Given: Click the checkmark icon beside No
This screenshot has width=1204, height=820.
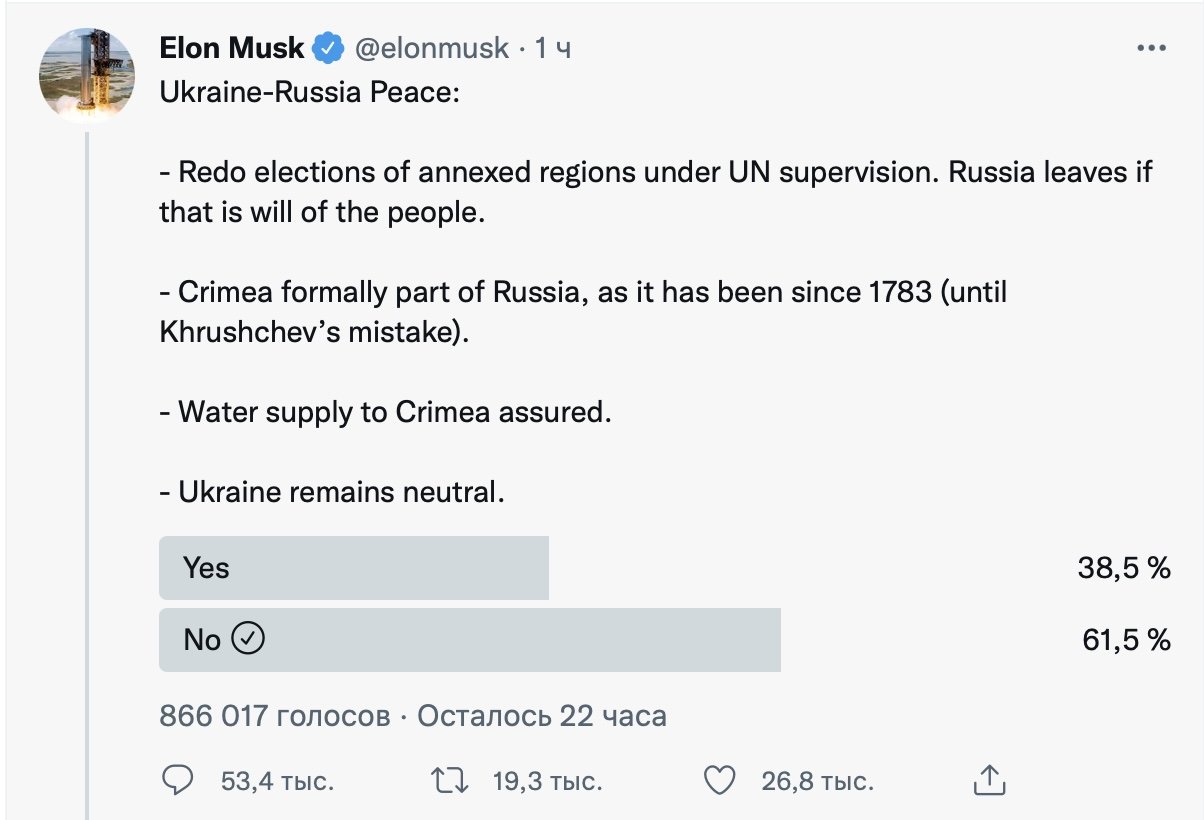Looking at the screenshot, I should (247, 639).
